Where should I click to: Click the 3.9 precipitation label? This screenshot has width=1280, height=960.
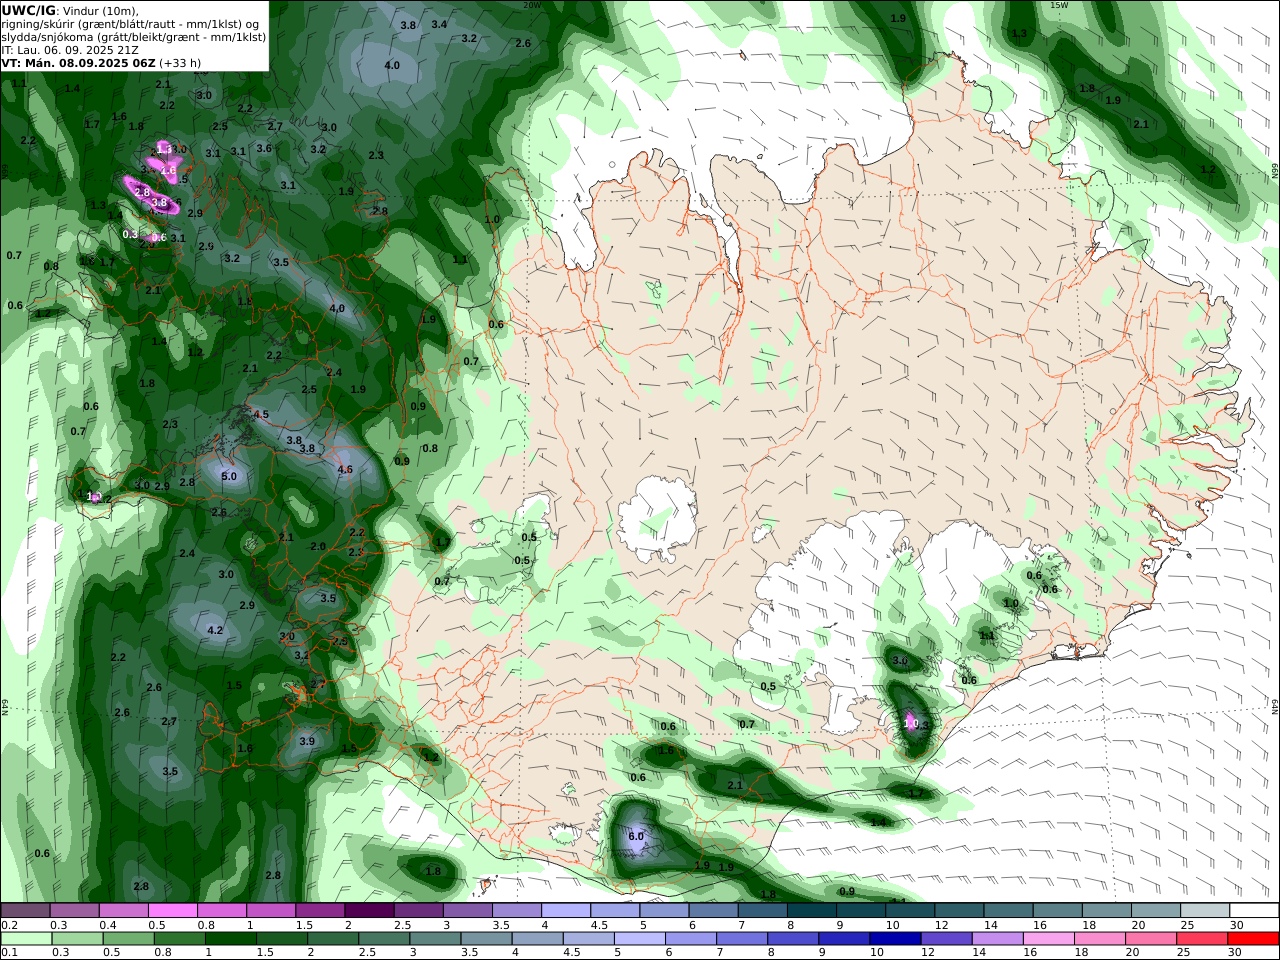[307, 741]
